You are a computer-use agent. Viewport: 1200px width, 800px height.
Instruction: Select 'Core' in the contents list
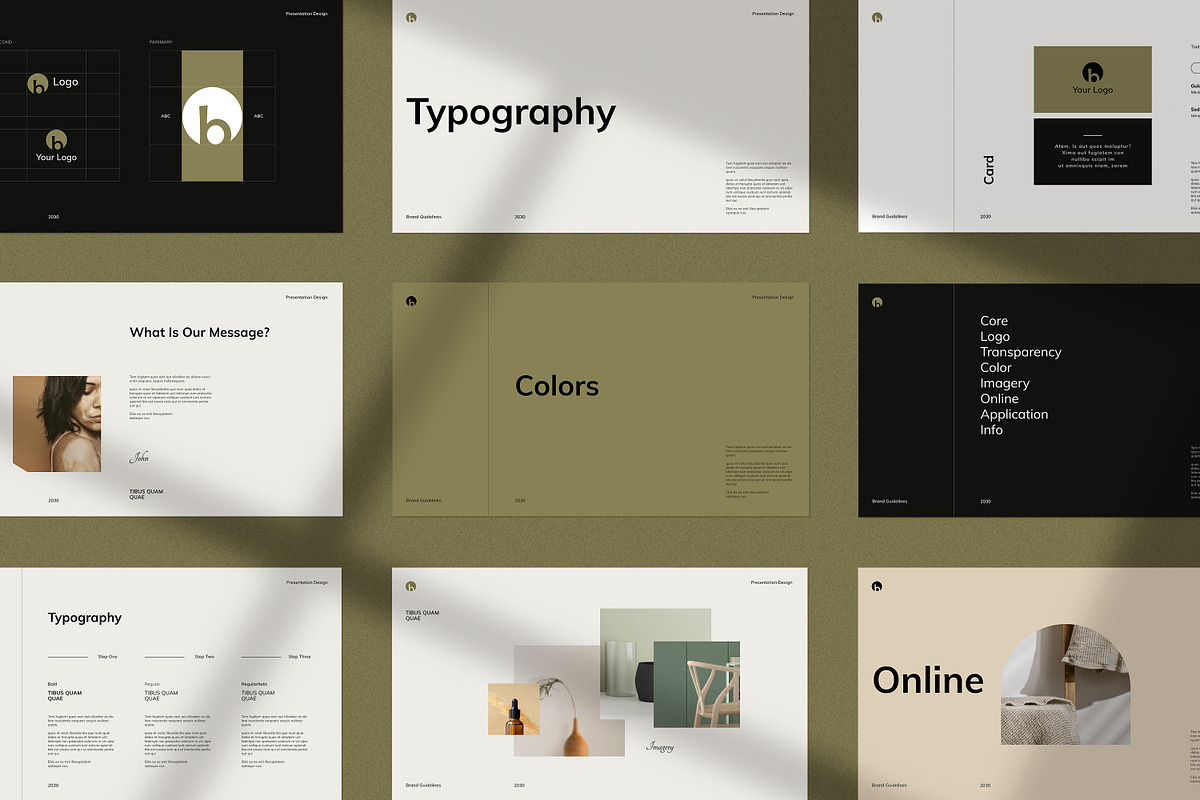point(994,321)
